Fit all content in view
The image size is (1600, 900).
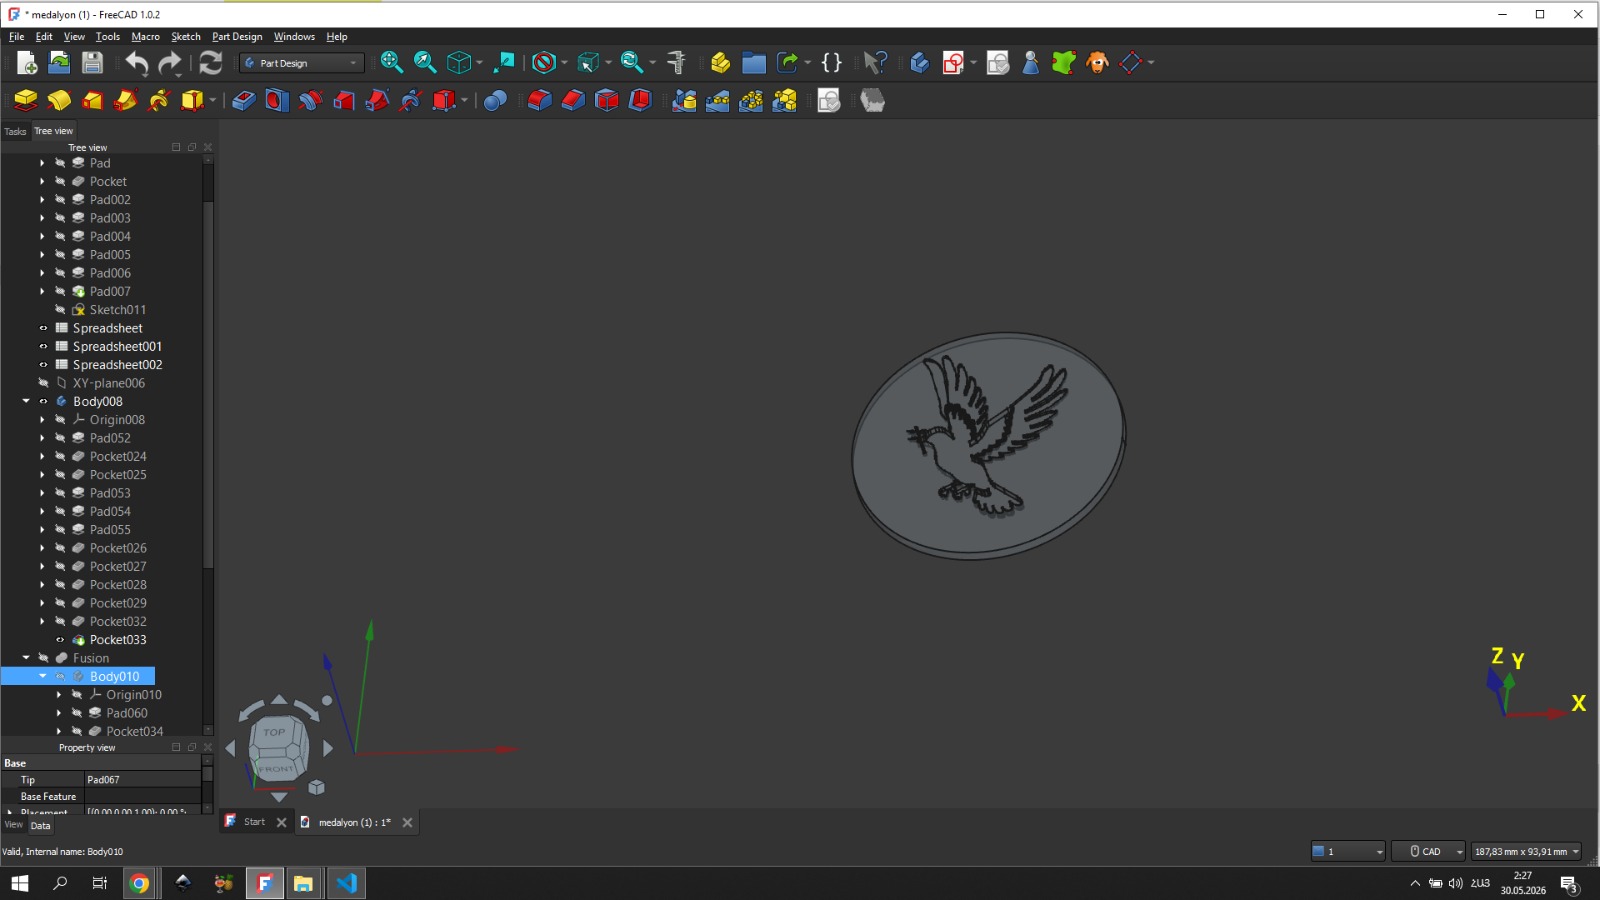click(391, 63)
